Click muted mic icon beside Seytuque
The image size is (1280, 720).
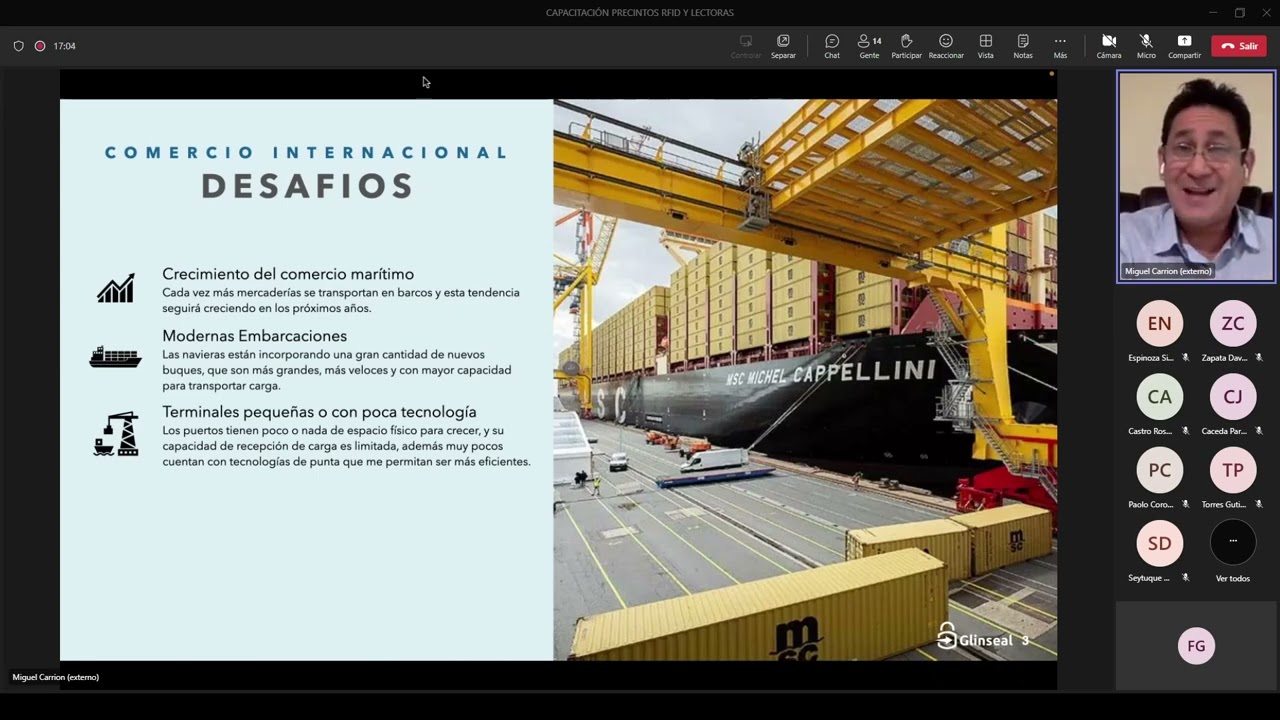click(1185, 577)
